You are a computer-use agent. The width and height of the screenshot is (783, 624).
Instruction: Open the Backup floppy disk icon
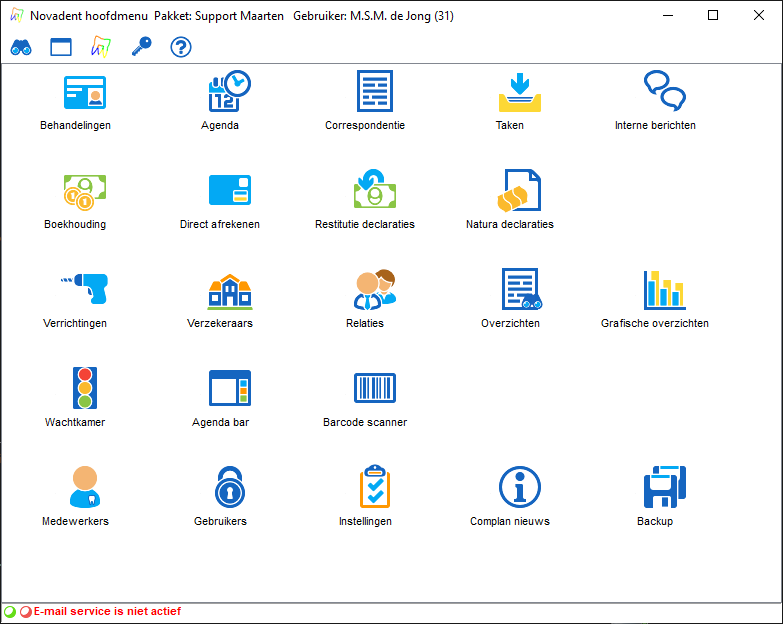(665, 487)
